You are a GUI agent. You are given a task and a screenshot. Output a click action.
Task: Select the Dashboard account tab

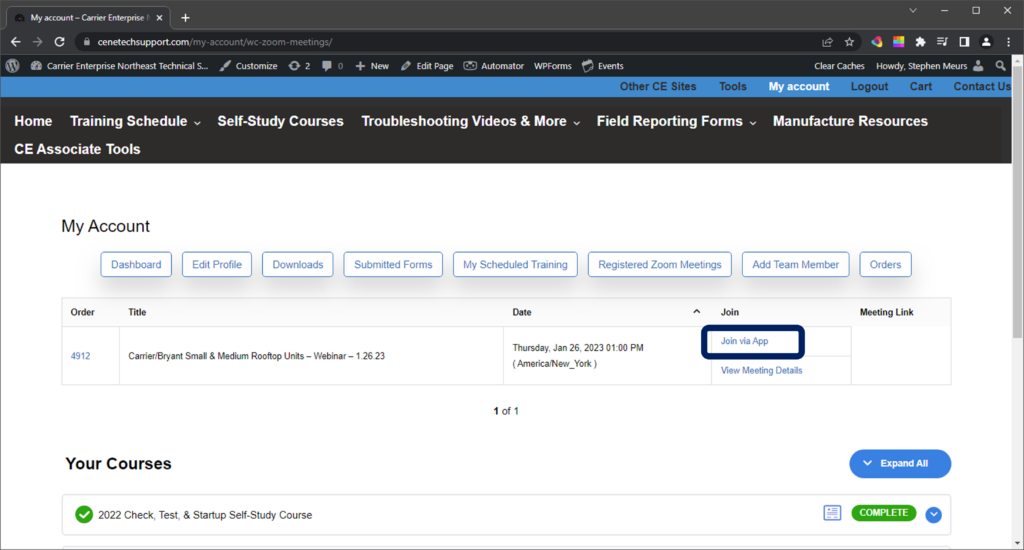coord(136,265)
